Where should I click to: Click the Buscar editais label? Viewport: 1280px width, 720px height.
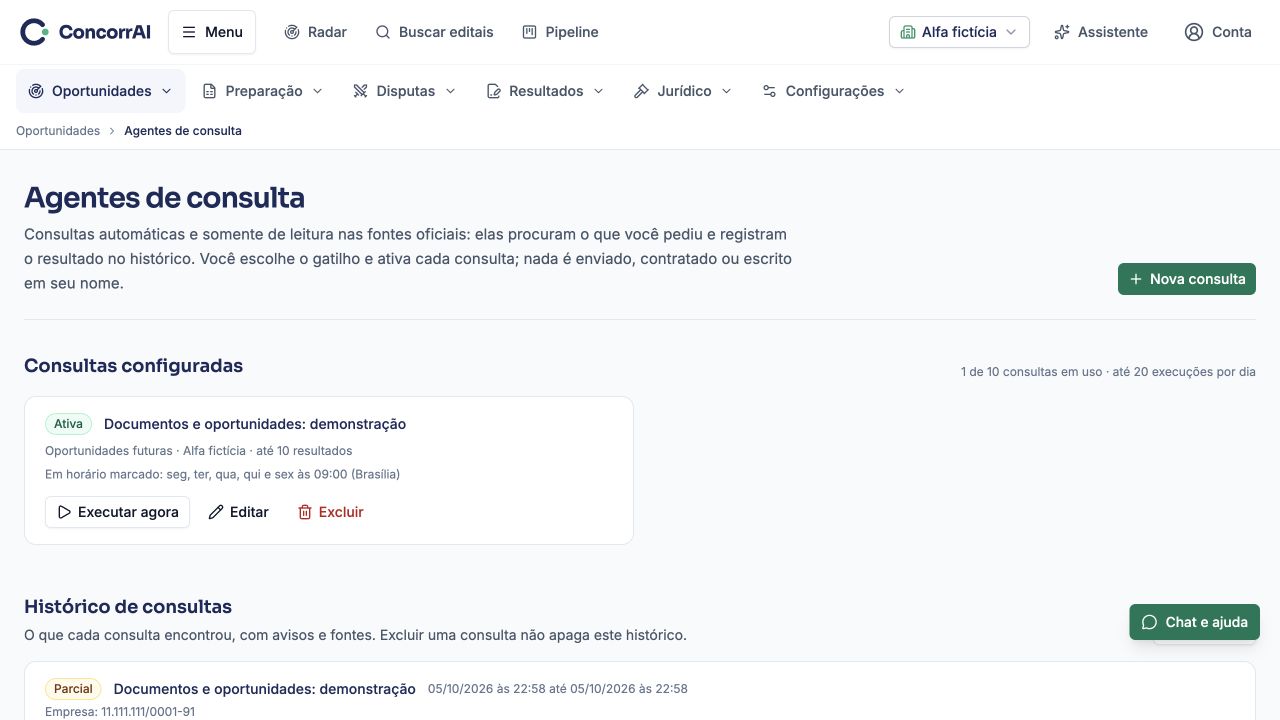click(446, 32)
